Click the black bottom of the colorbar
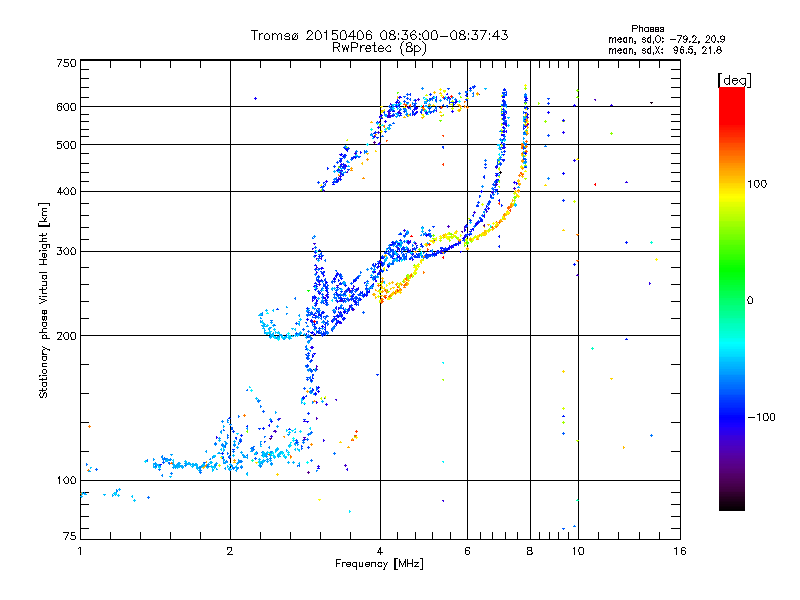The width and height of the screenshot is (800, 600). pos(732,503)
